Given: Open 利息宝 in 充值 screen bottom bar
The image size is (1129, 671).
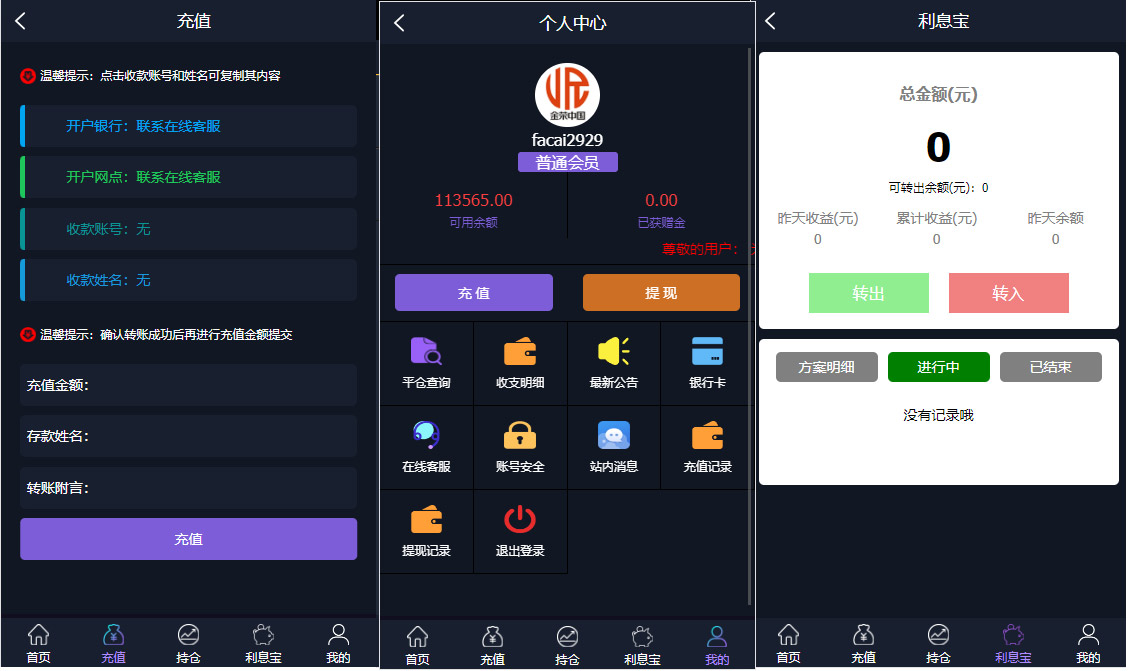Looking at the screenshot, I should 263,643.
